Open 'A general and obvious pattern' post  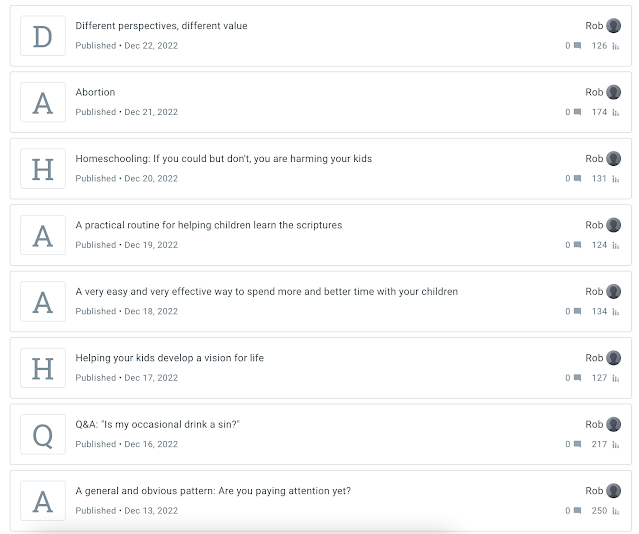coord(213,491)
